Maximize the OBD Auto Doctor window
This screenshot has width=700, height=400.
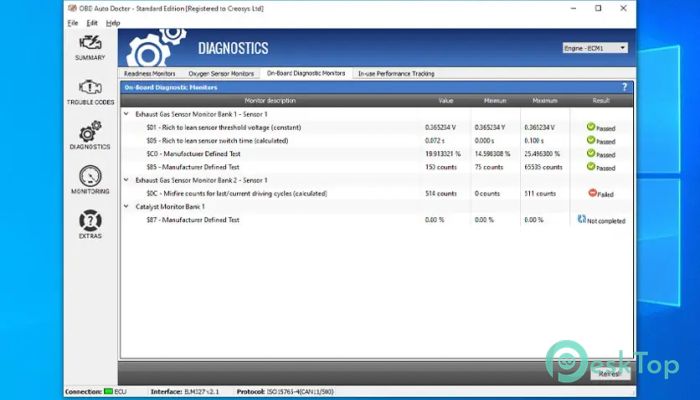tap(598, 8)
